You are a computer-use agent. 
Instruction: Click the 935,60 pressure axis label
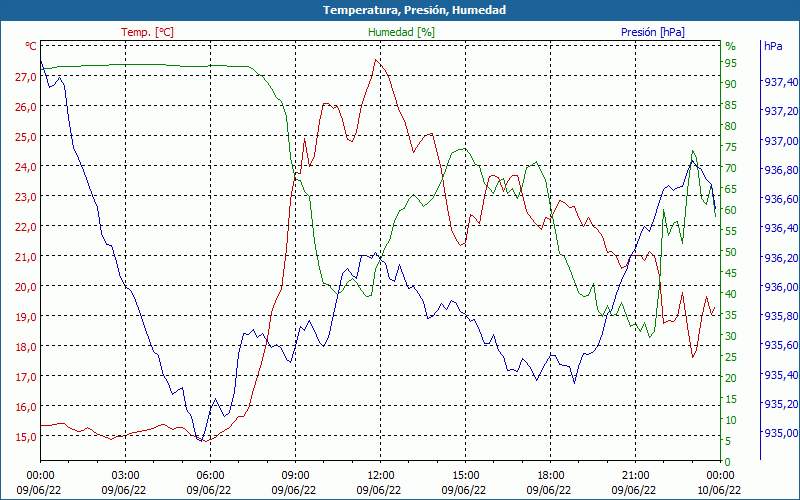click(780, 345)
